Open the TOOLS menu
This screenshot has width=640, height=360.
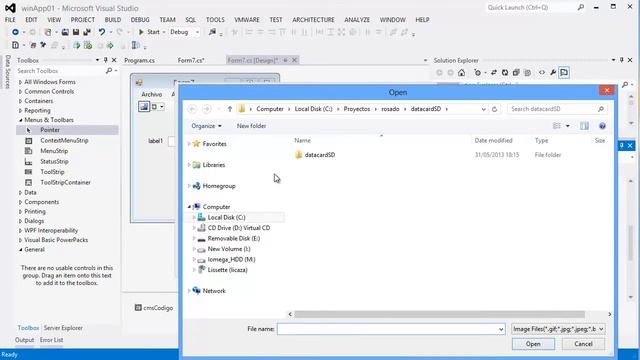pos(215,20)
